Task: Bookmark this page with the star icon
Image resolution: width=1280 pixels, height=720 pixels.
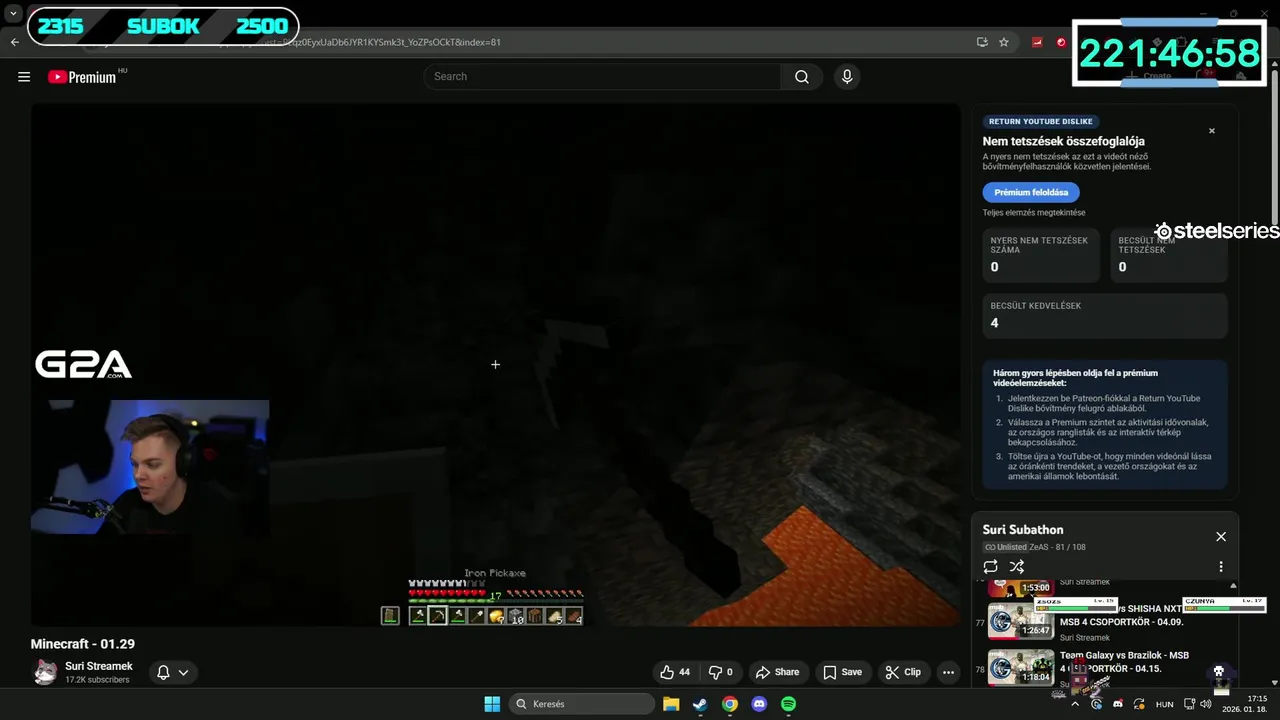Action: point(1004,42)
